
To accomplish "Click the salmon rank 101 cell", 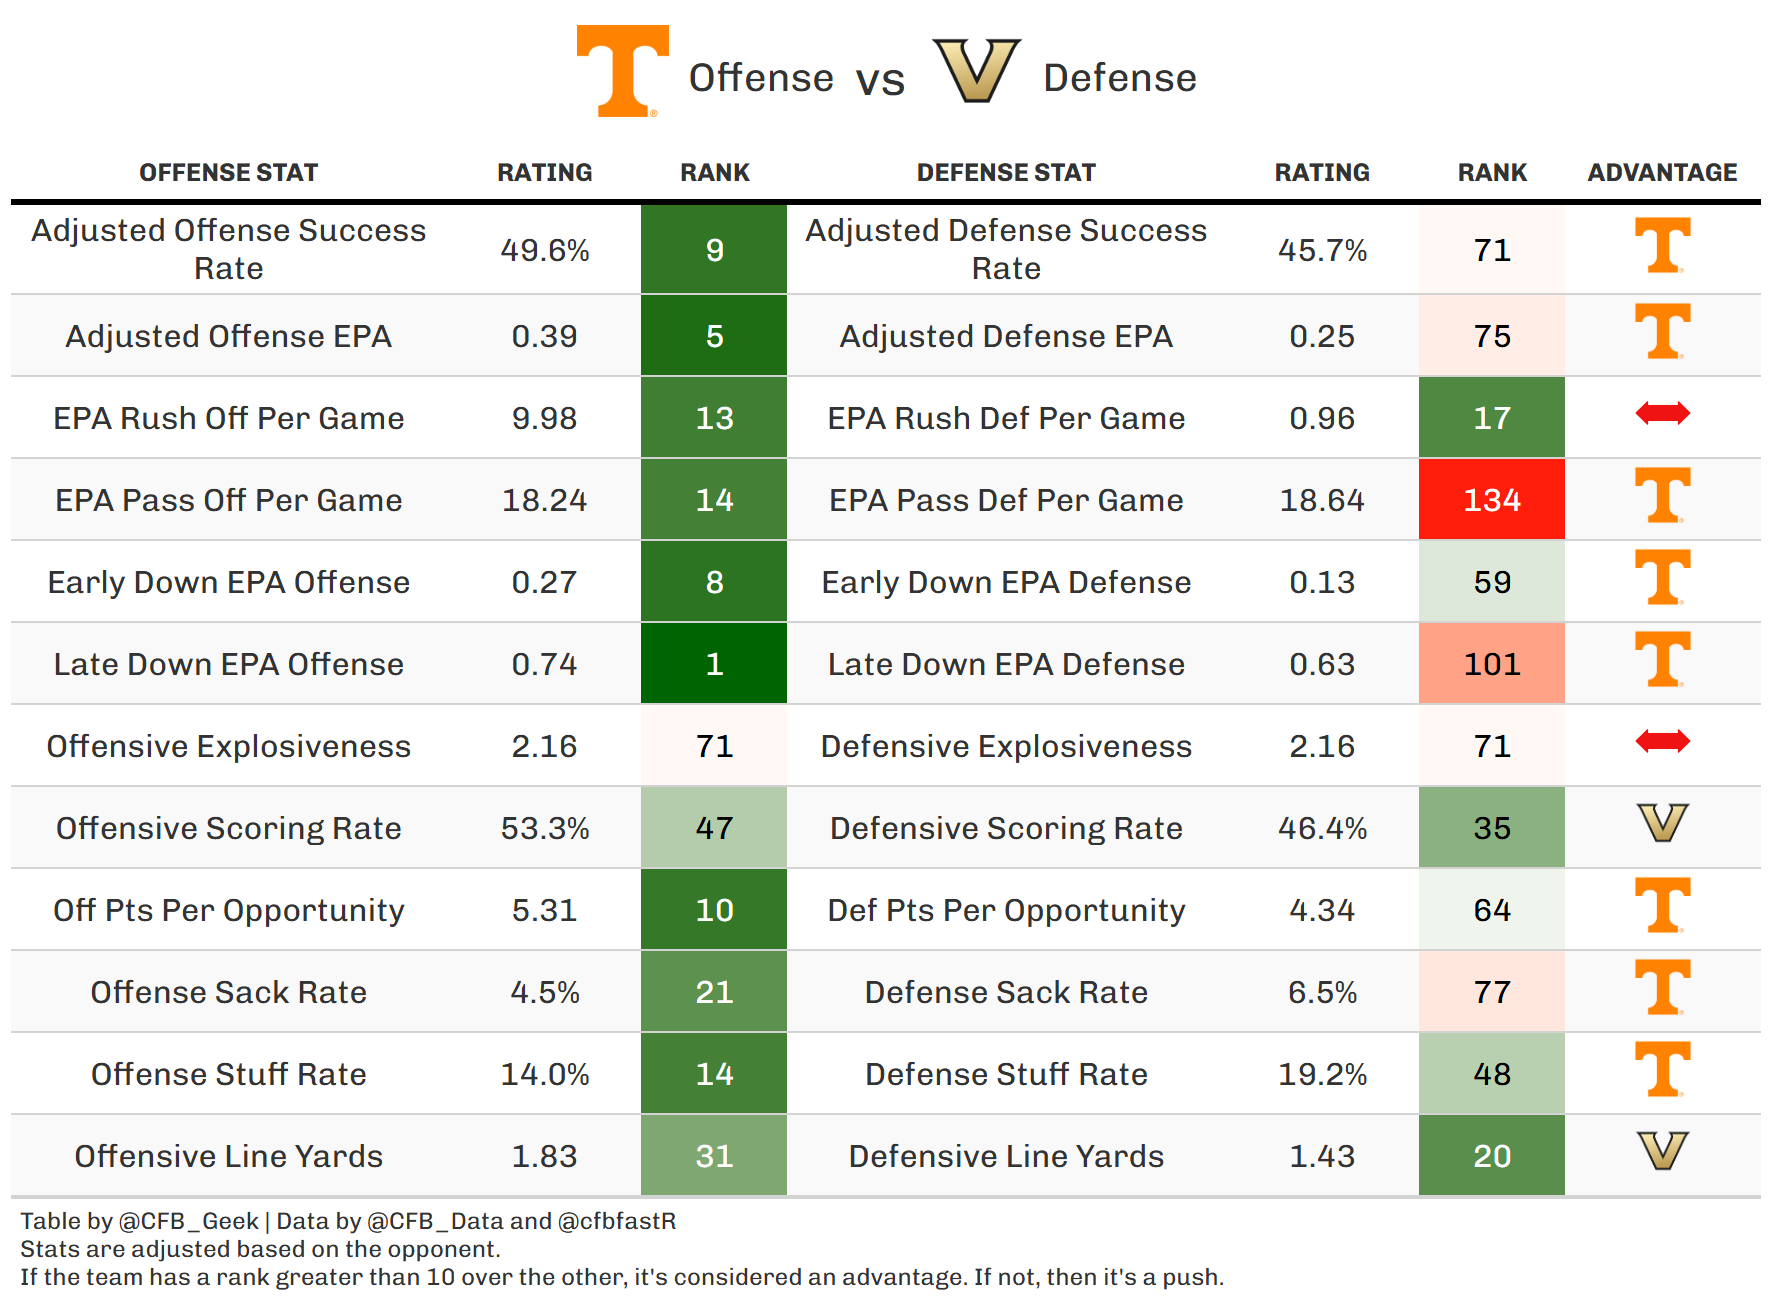I will [x=1491, y=664].
